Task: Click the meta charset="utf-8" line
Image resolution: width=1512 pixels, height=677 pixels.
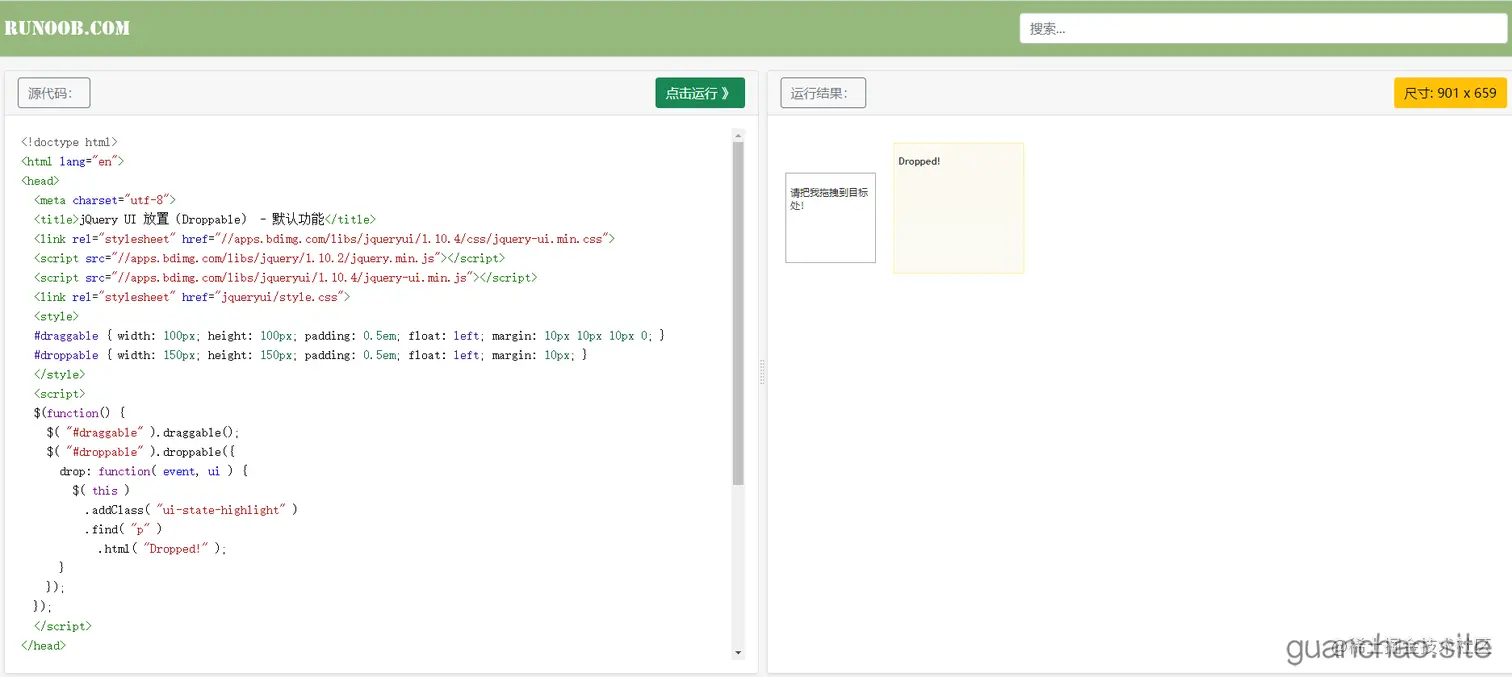Action: 104,200
